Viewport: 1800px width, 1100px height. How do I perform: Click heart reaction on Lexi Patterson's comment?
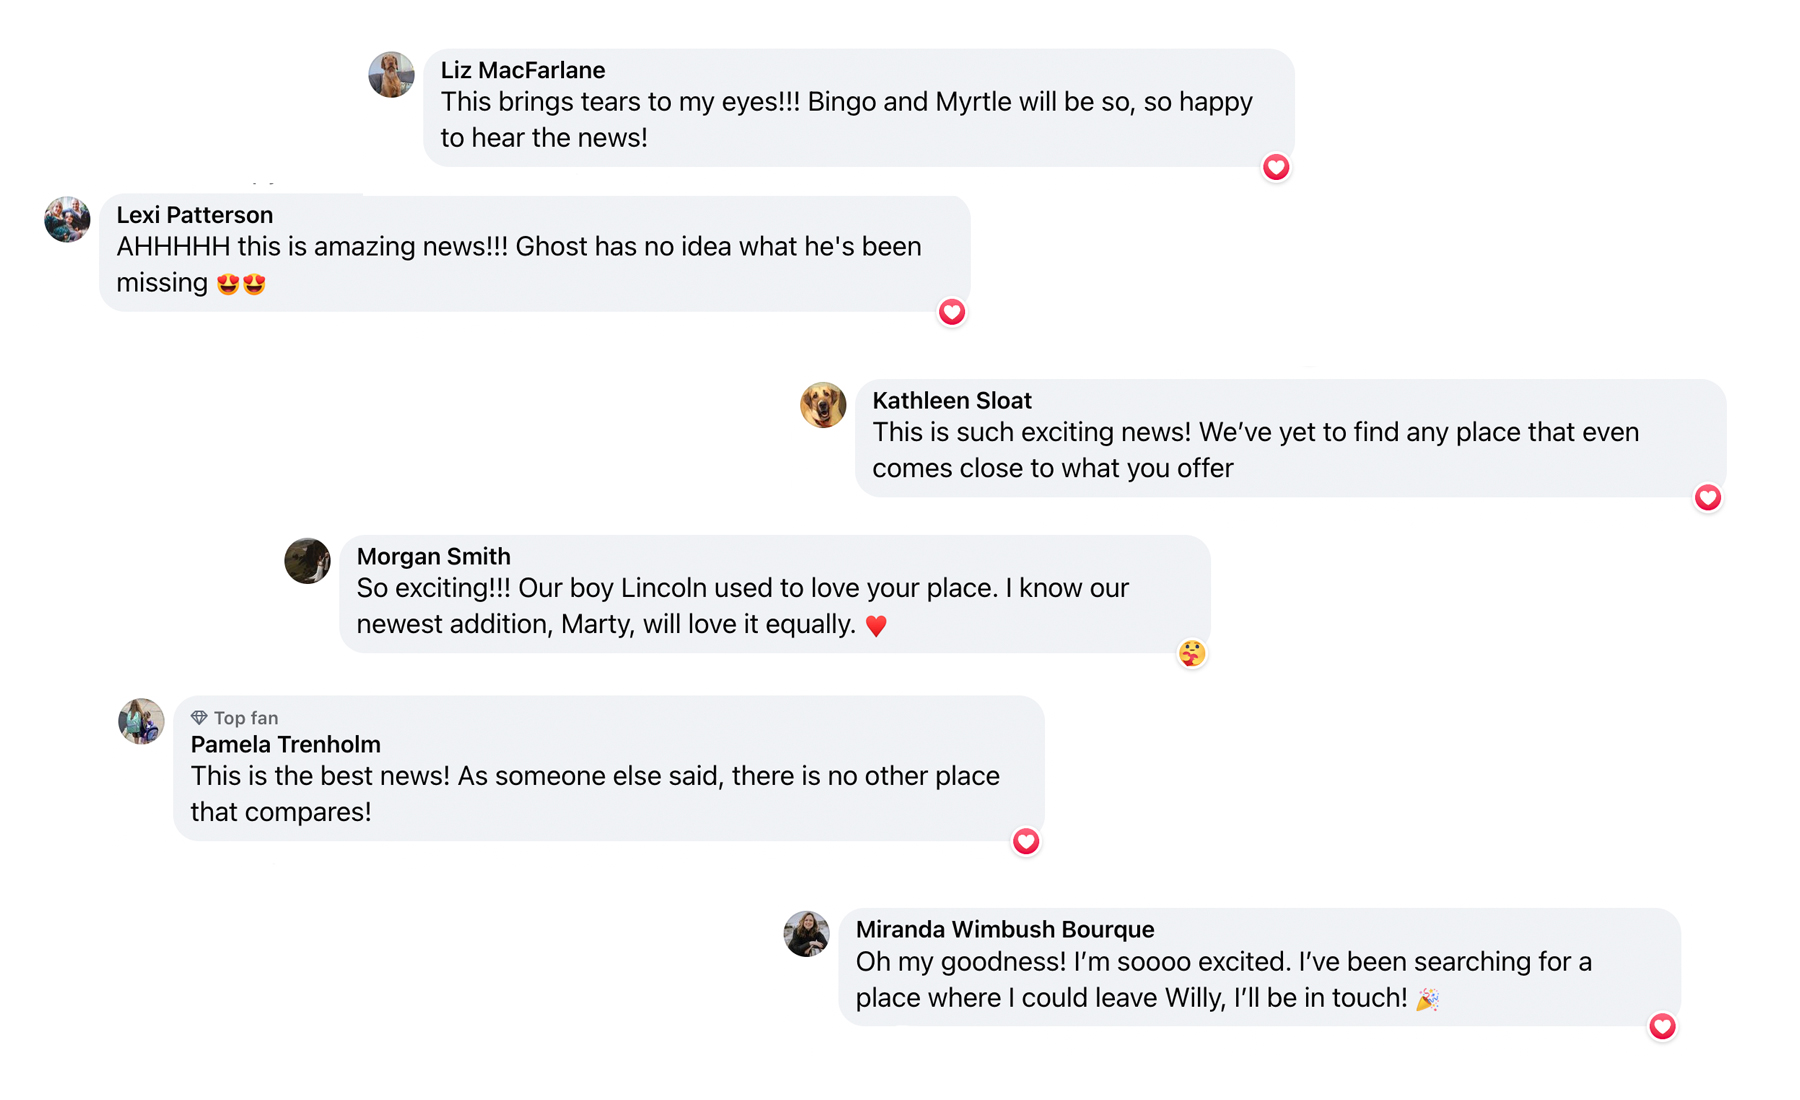point(951,312)
